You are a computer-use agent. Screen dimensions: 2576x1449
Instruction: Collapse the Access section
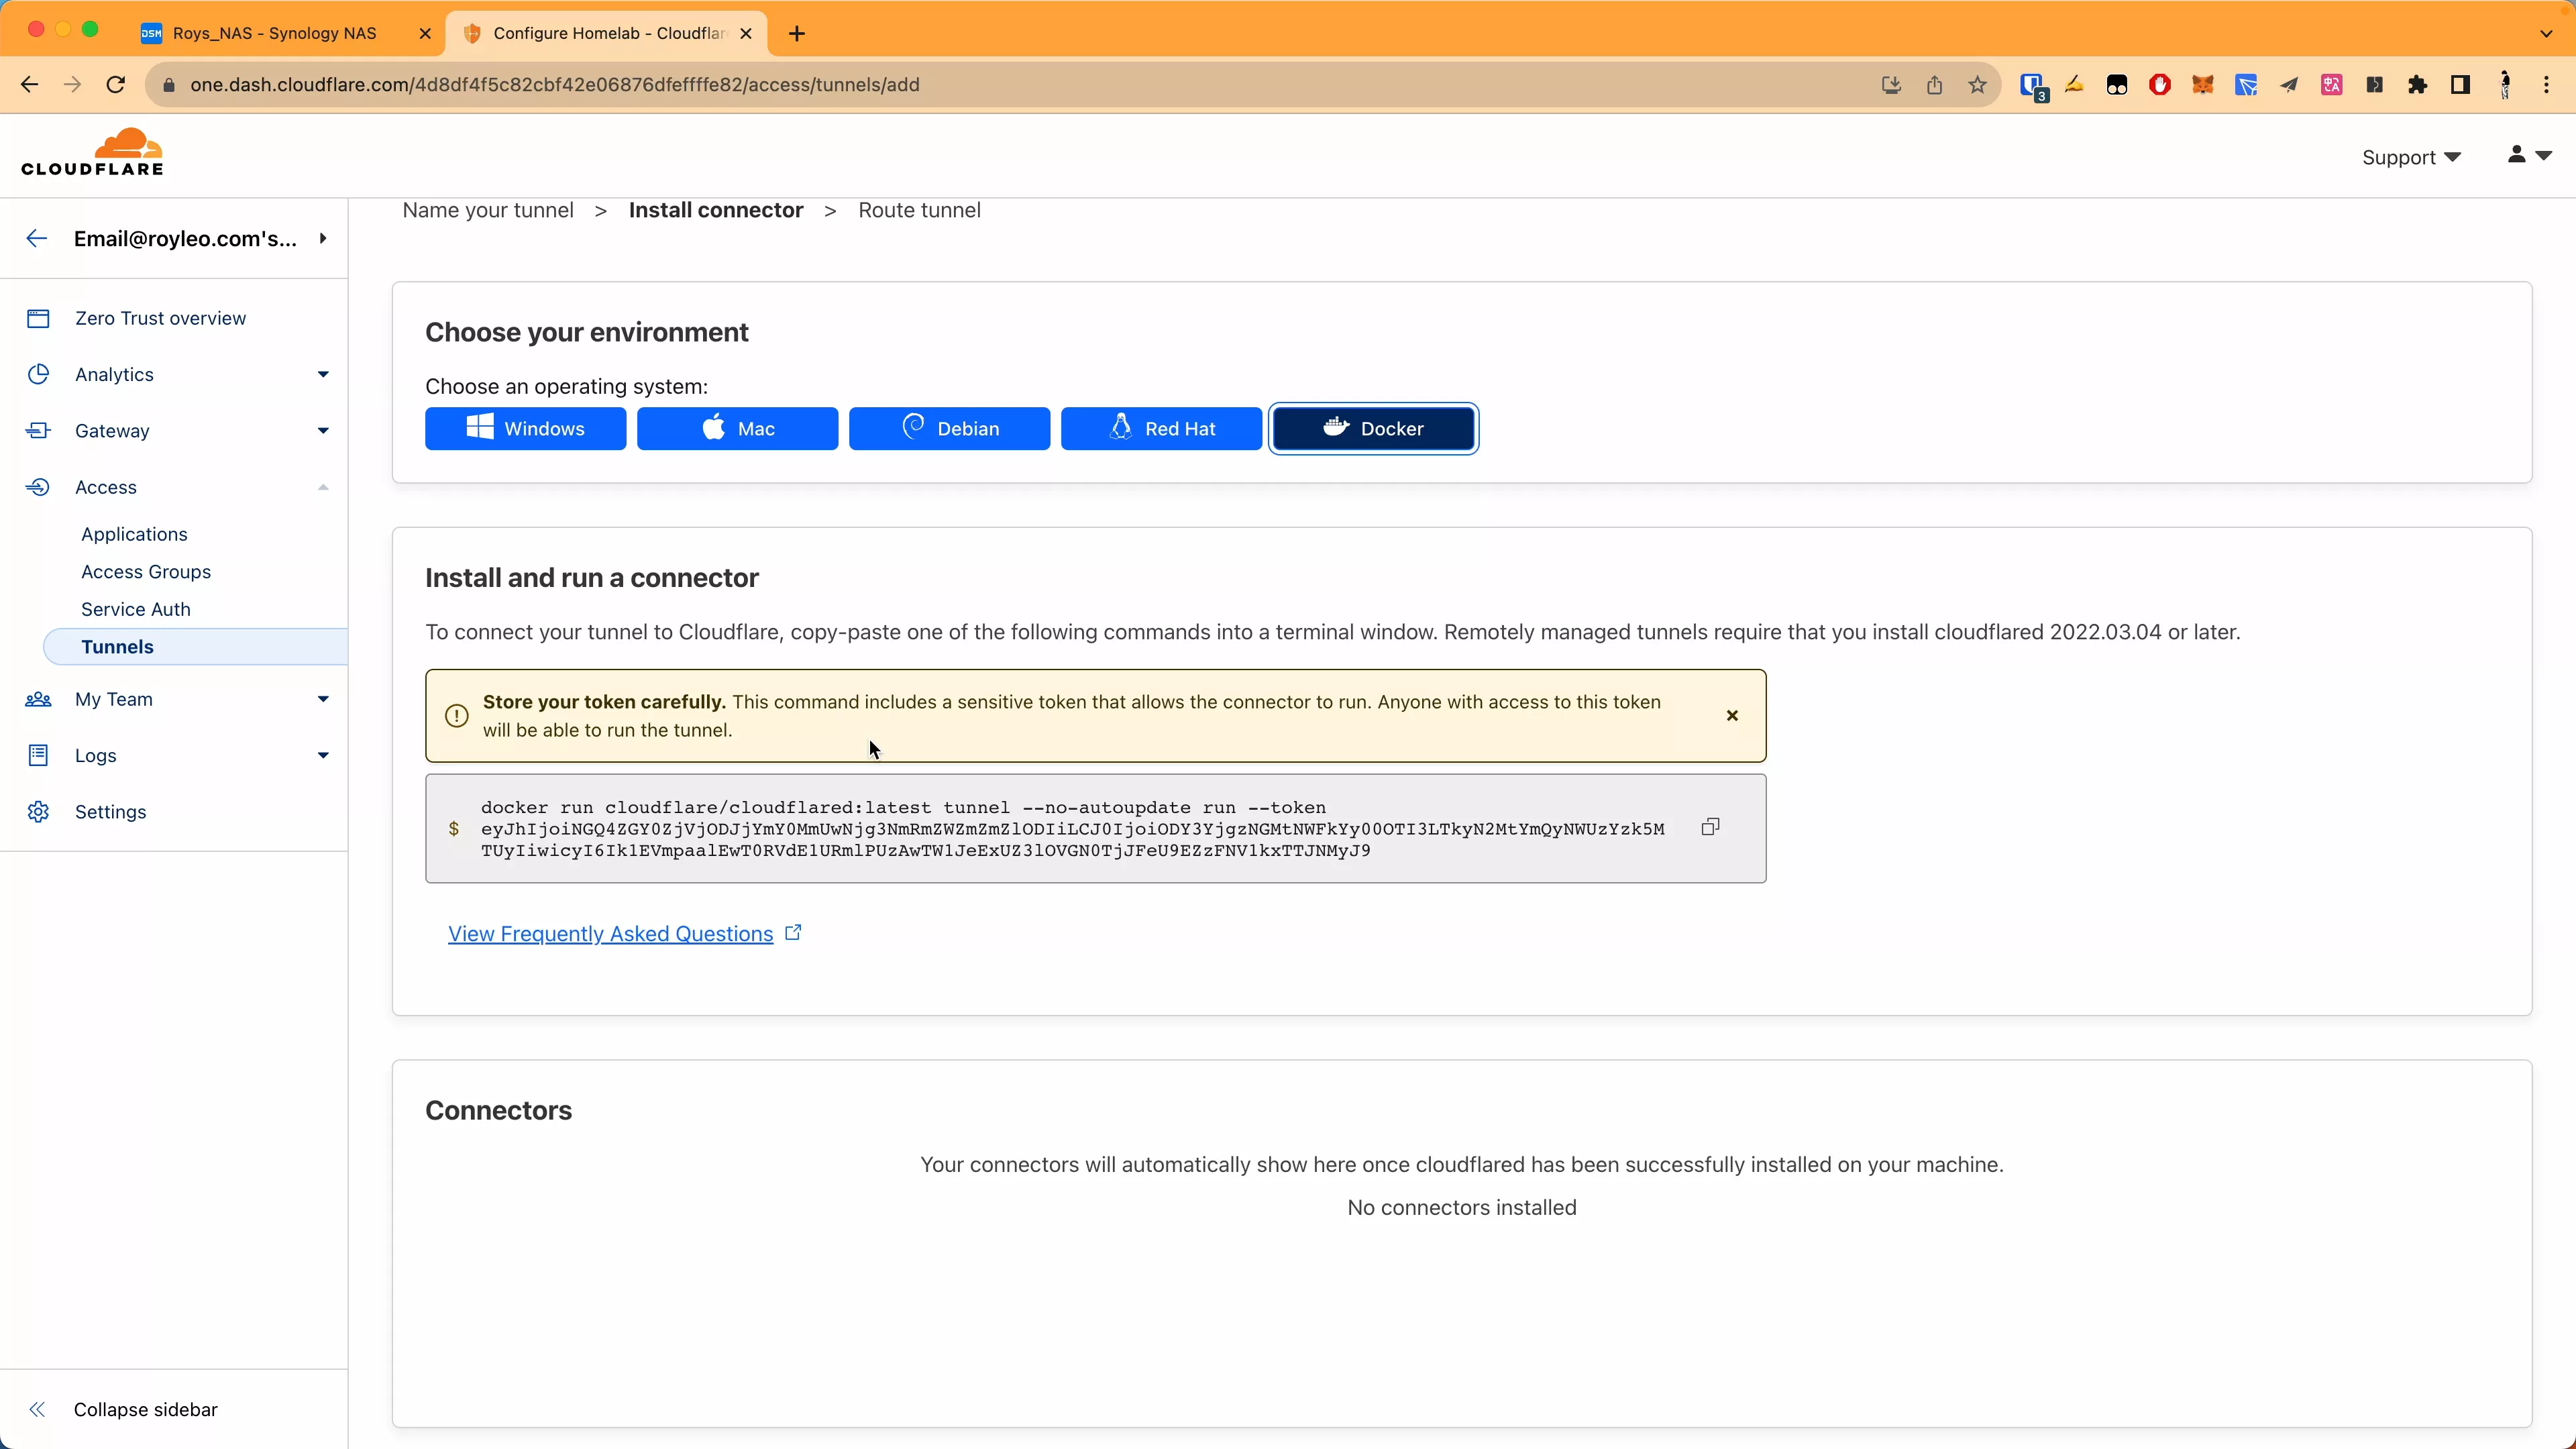click(x=322, y=487)
